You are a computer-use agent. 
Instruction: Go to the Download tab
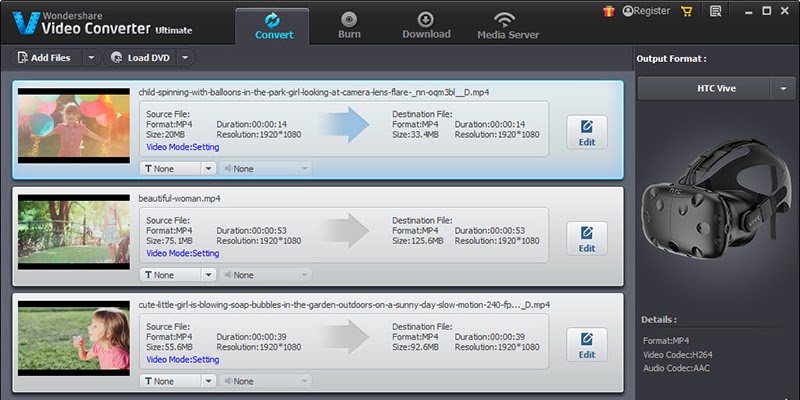coord(426,26)
